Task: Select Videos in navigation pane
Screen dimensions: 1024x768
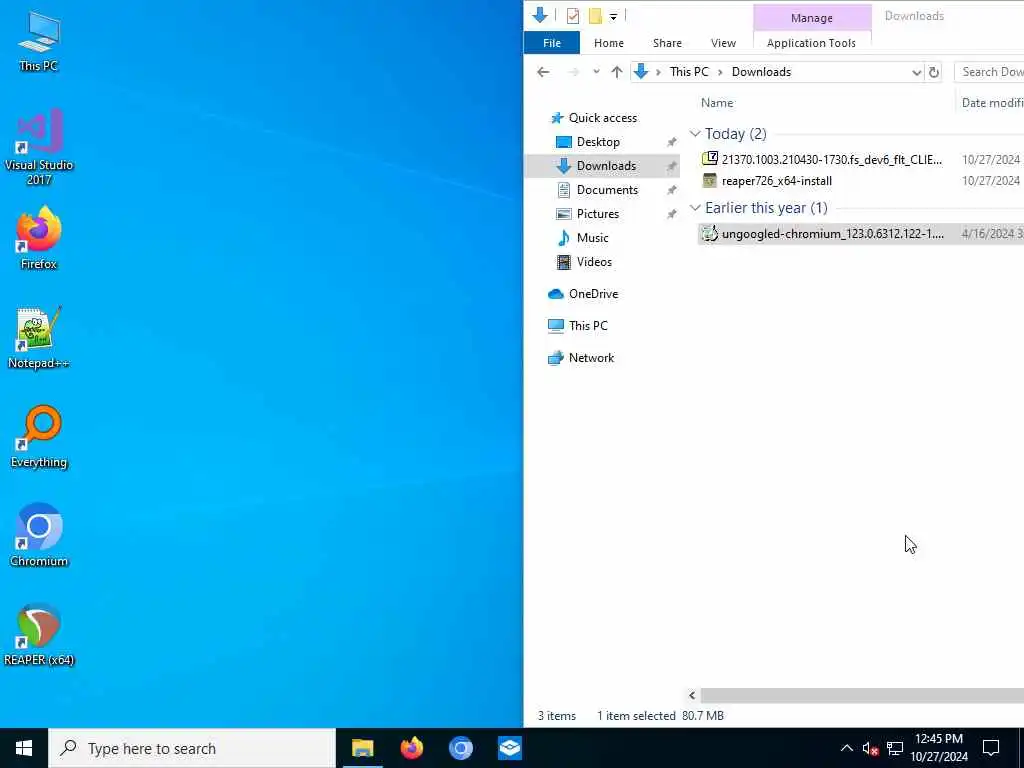Action: pos(594,262)
